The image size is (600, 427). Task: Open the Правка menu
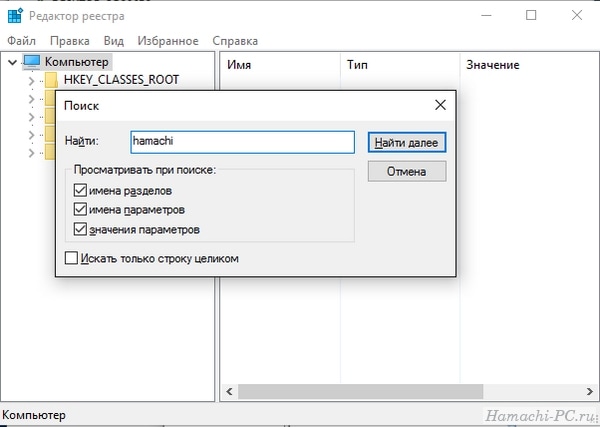(70, 41)
